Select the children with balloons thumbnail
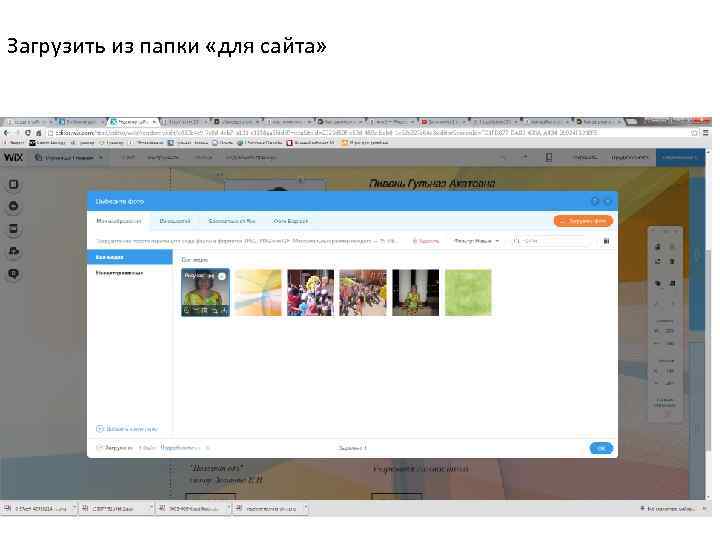 coord(310,293)
